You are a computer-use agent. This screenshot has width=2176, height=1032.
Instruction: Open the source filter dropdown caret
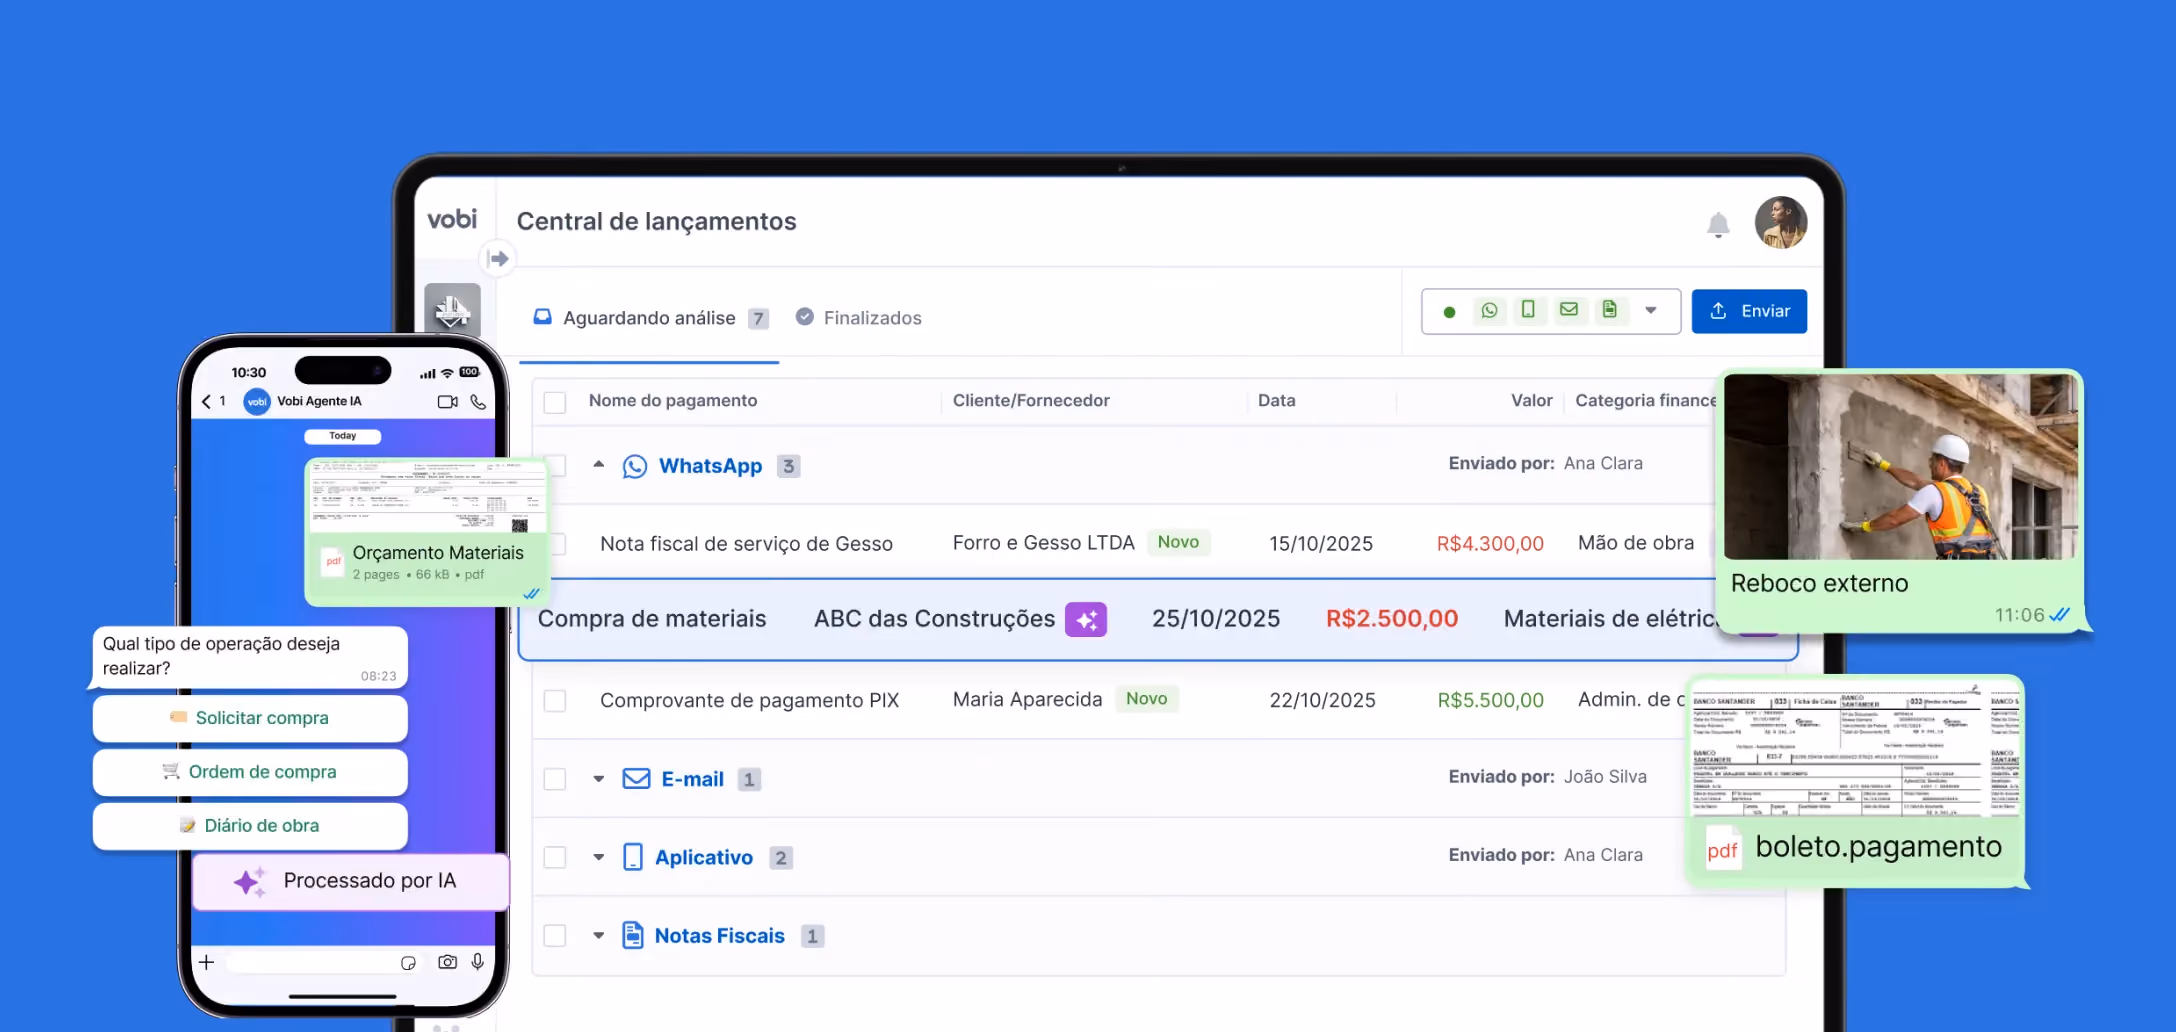tap(1651, 311)
